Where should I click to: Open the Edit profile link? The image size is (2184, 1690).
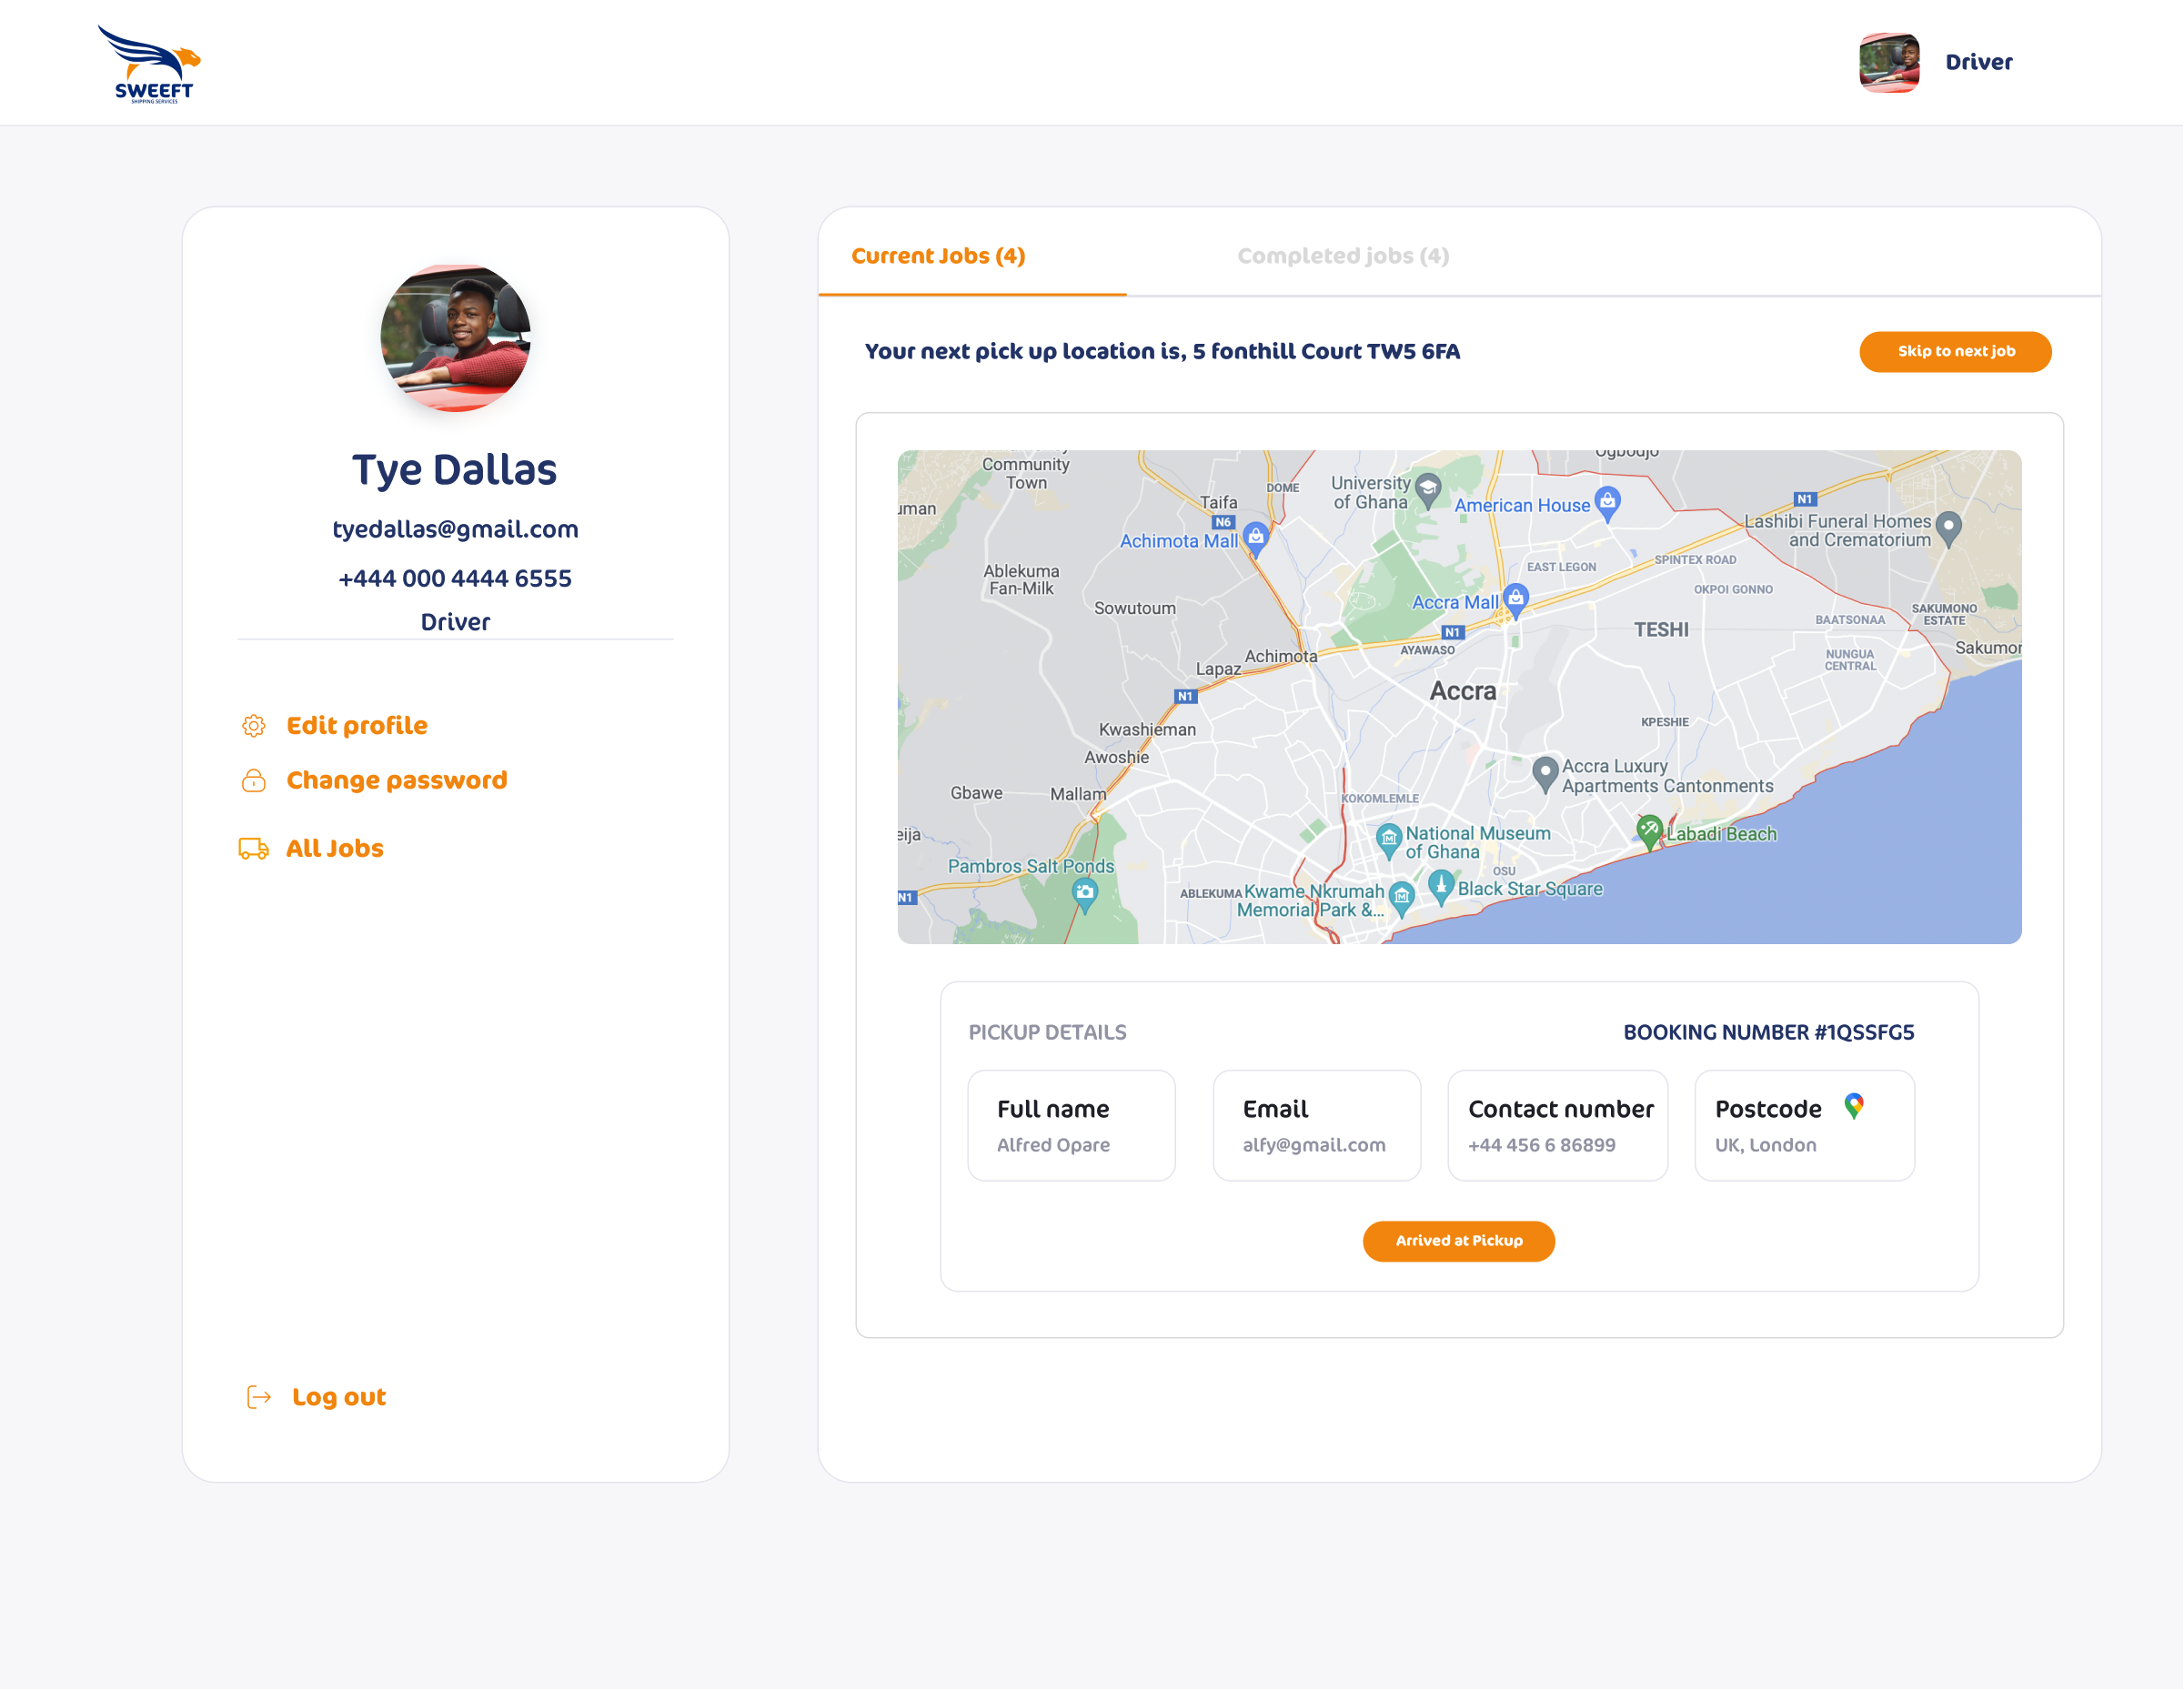point(357,726)
